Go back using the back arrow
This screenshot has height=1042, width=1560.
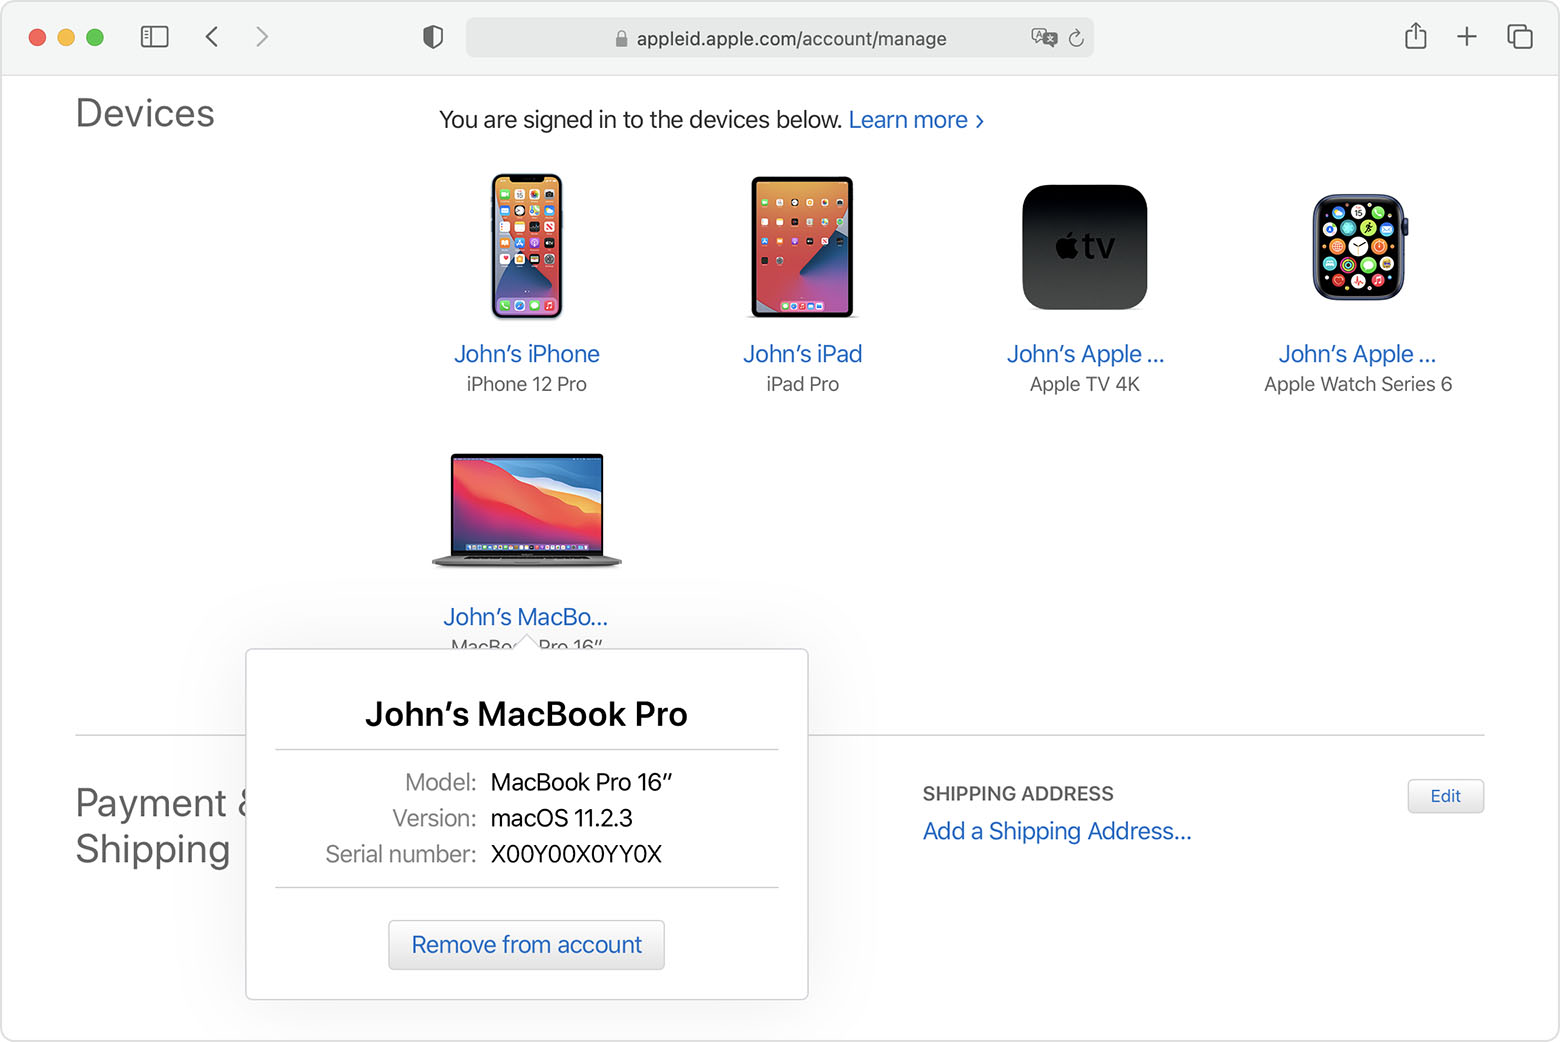(212, 37)
